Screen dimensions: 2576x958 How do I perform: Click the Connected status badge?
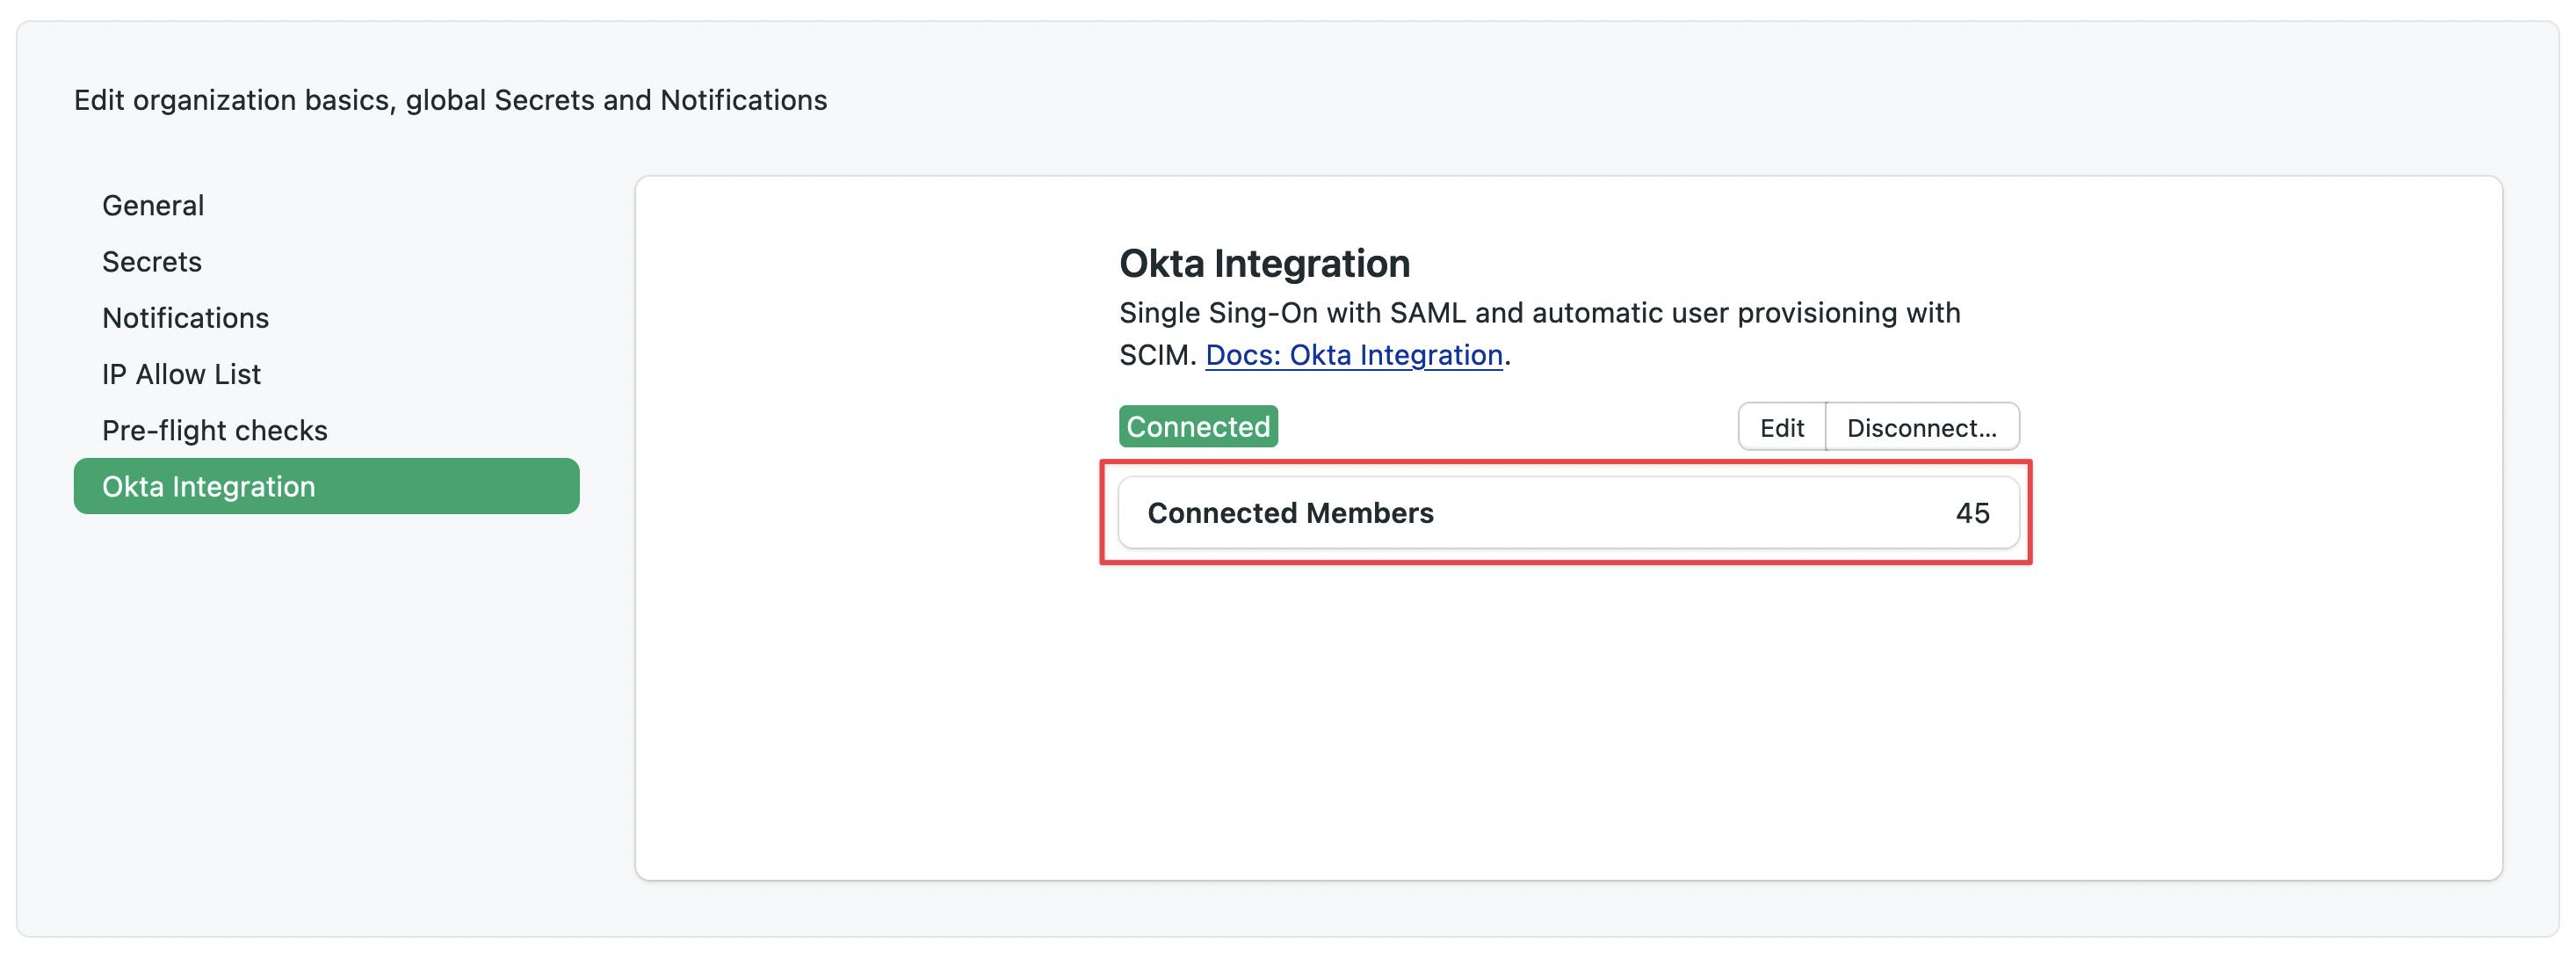[x=1198, y=426]
